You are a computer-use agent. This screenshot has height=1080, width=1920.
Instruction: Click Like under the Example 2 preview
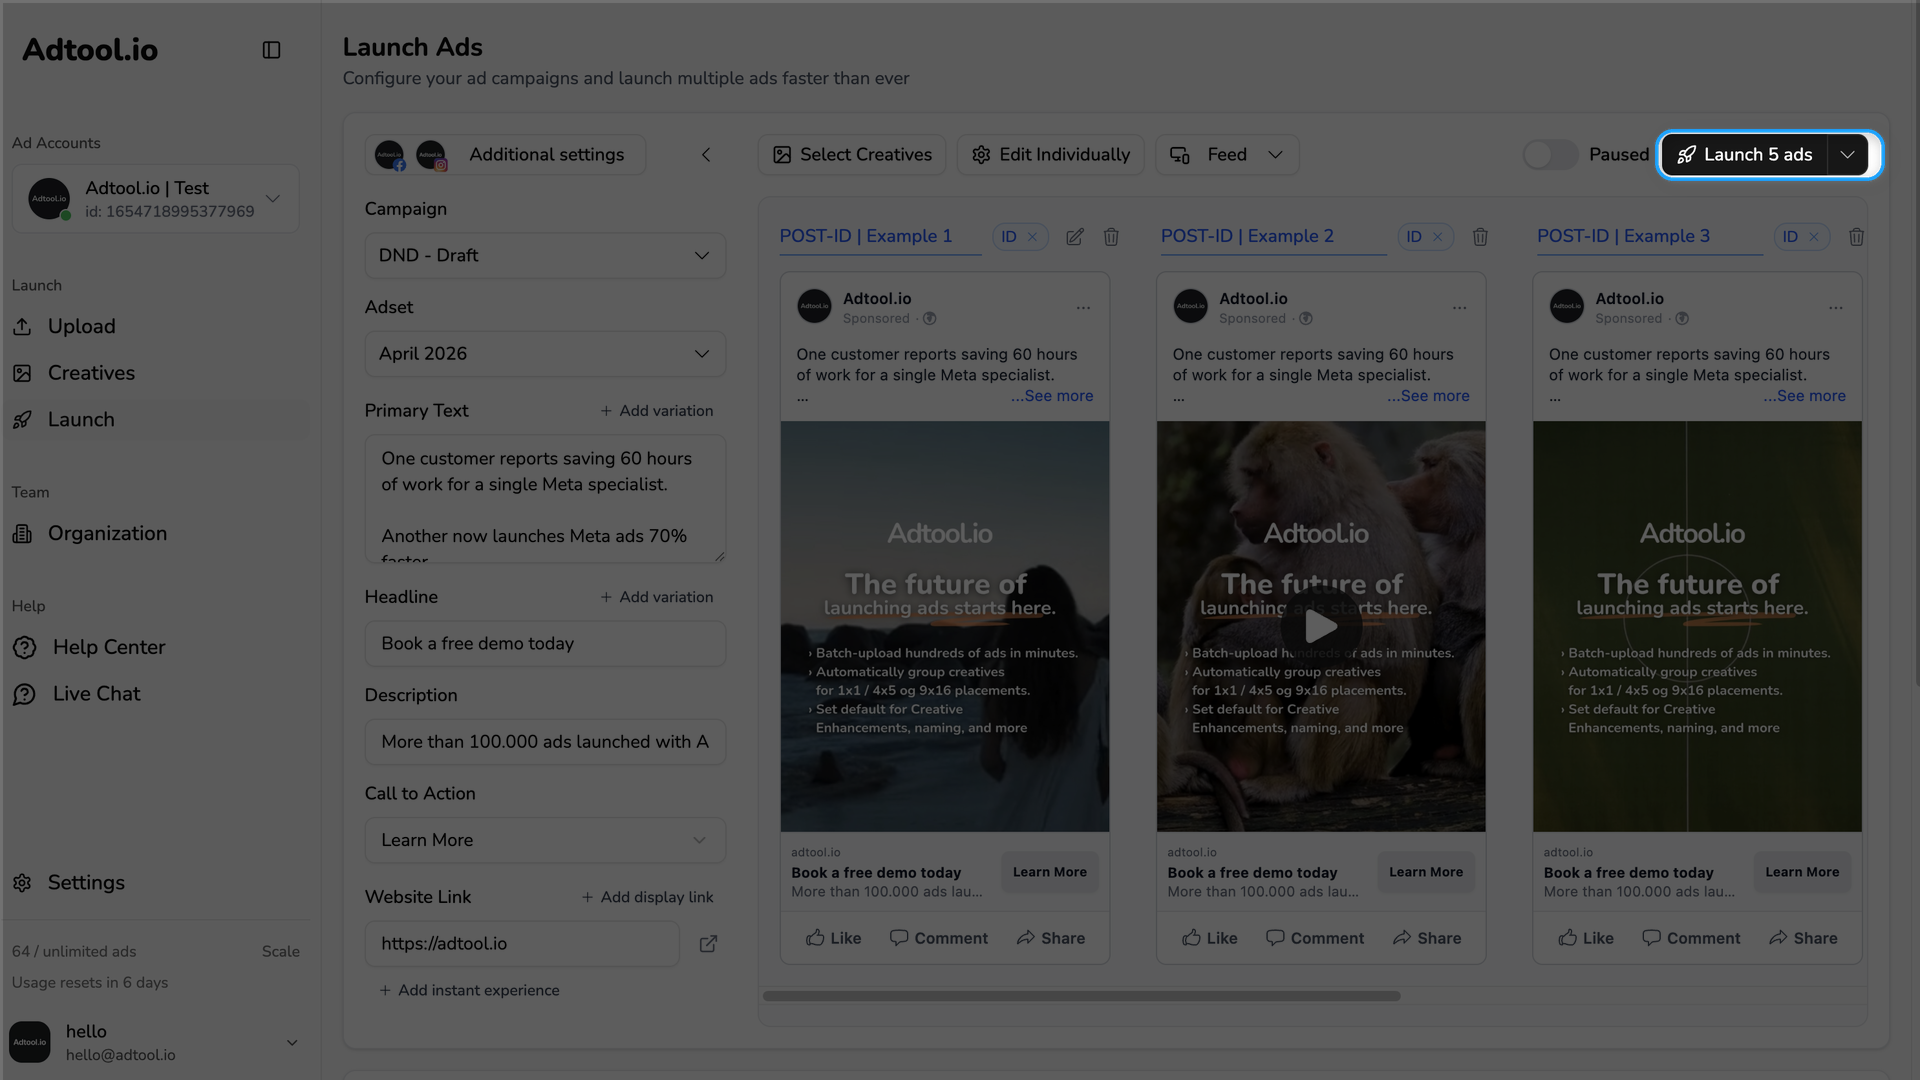click(1209, 938)
